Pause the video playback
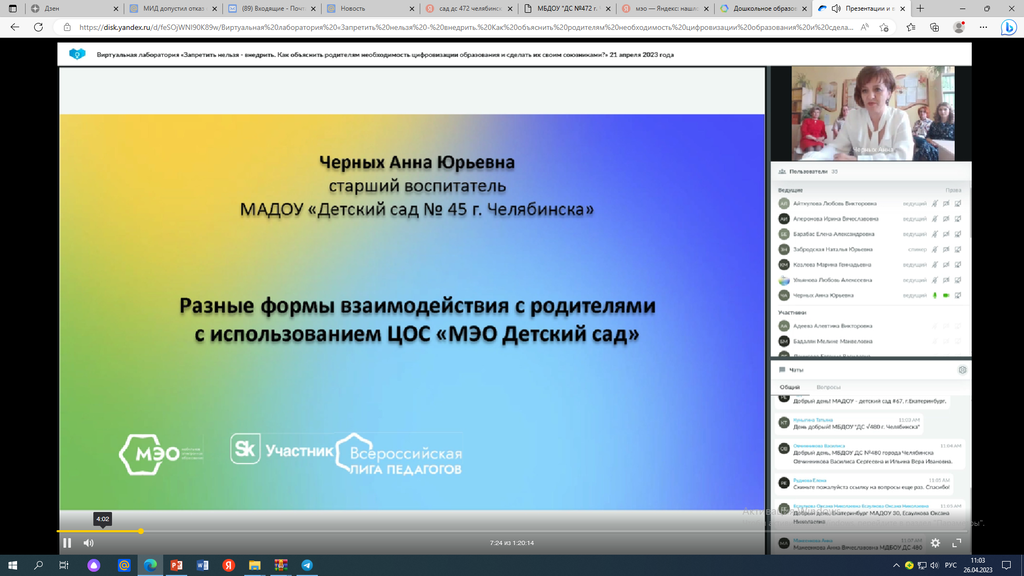1024x576 pixels. pyautogui.click(x=67, y=543)
